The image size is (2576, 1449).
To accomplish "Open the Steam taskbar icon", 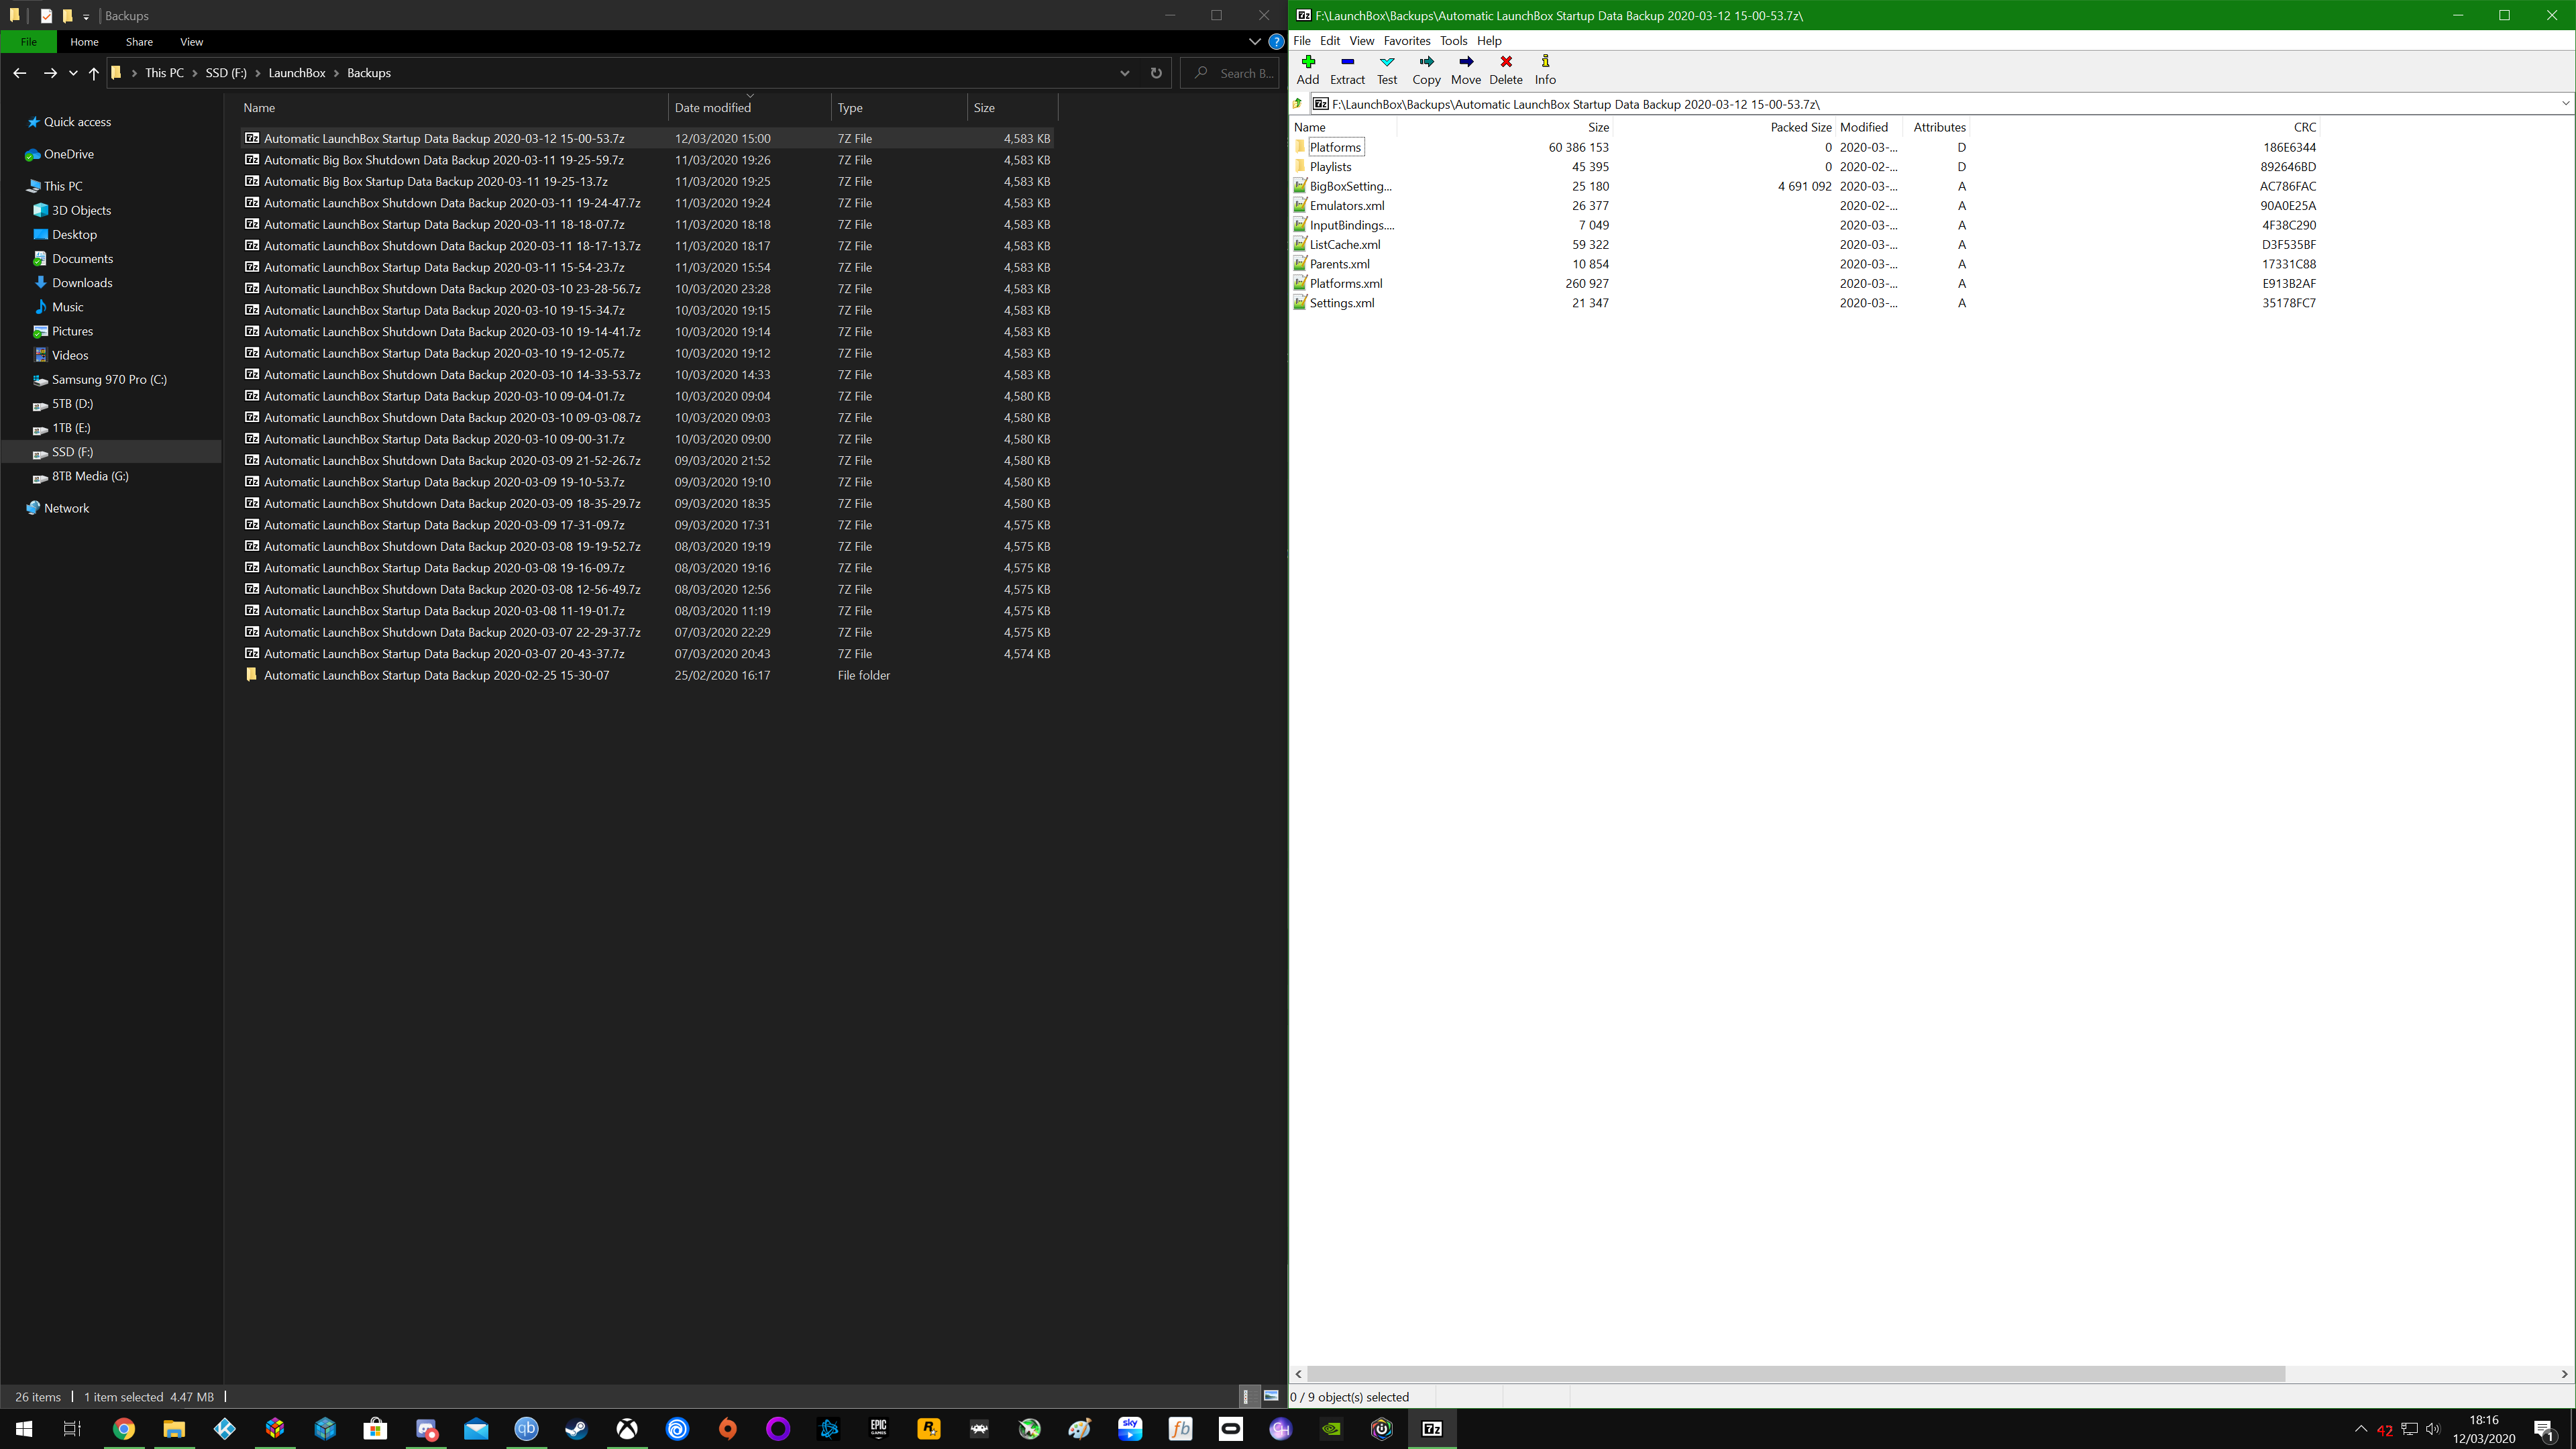I will (x=576, y=1429).
